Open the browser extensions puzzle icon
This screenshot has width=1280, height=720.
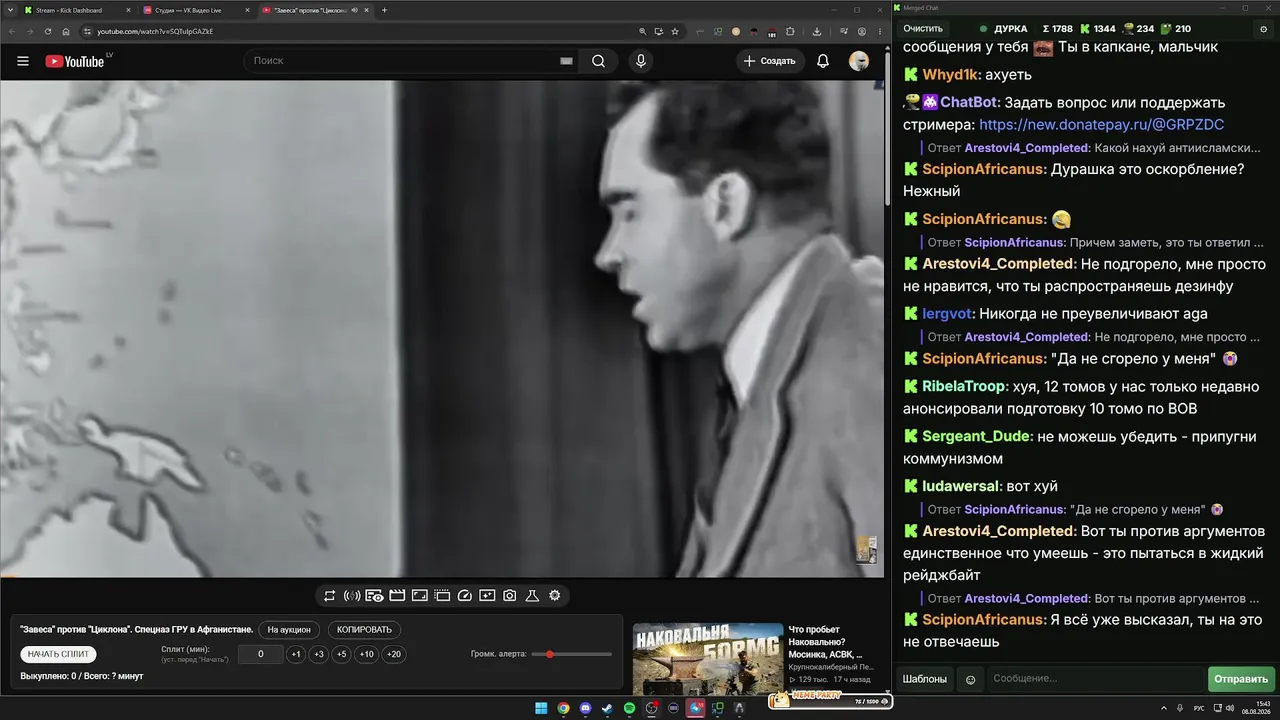(790, 31)
